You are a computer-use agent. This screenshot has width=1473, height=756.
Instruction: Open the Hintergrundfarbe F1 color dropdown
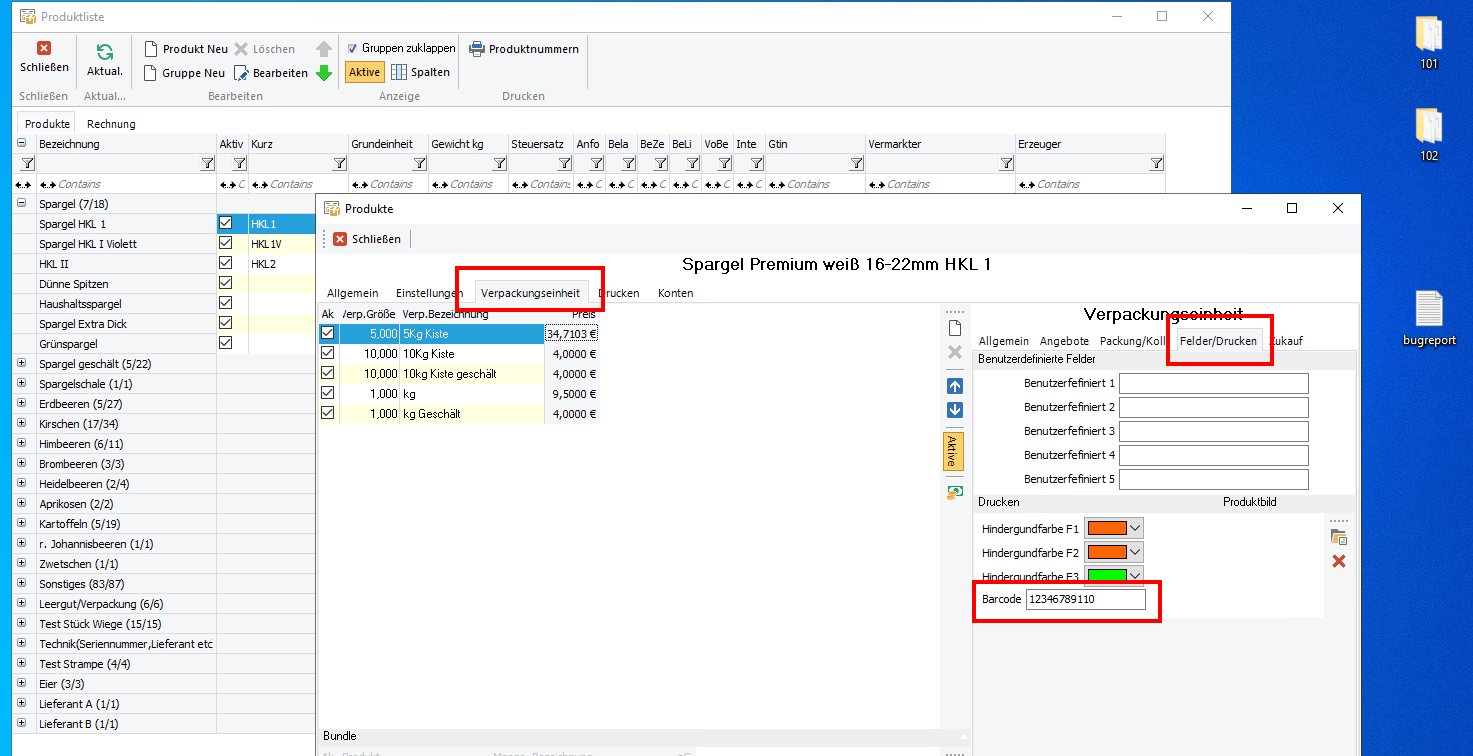pos(1135,528)
